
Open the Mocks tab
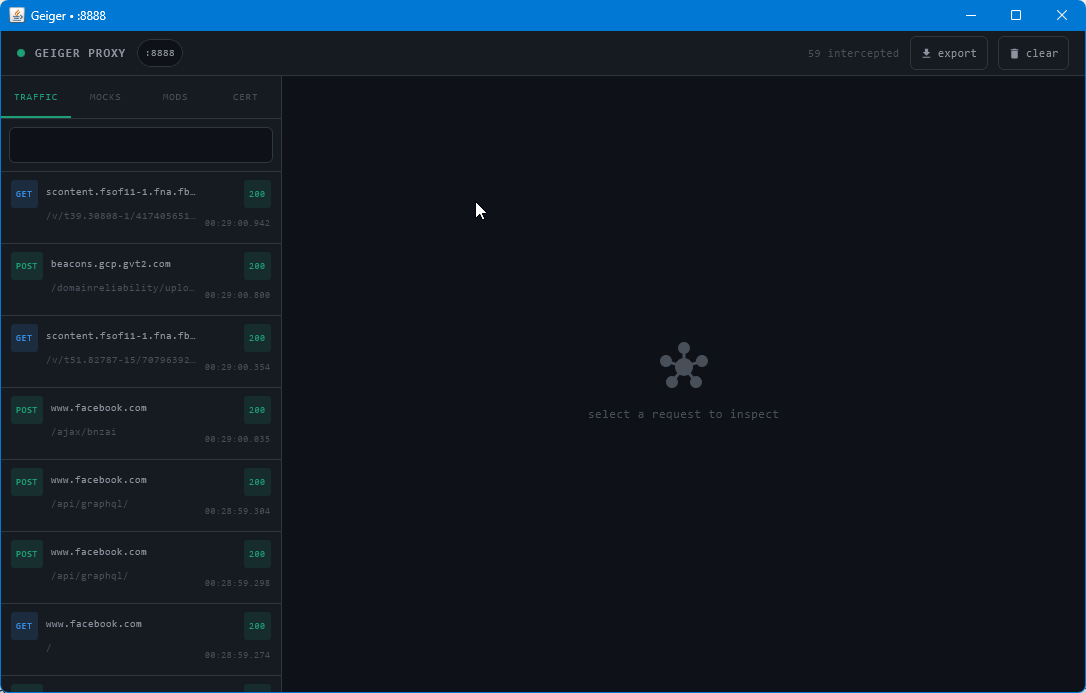pyautogui.click(x=105, y=97)
